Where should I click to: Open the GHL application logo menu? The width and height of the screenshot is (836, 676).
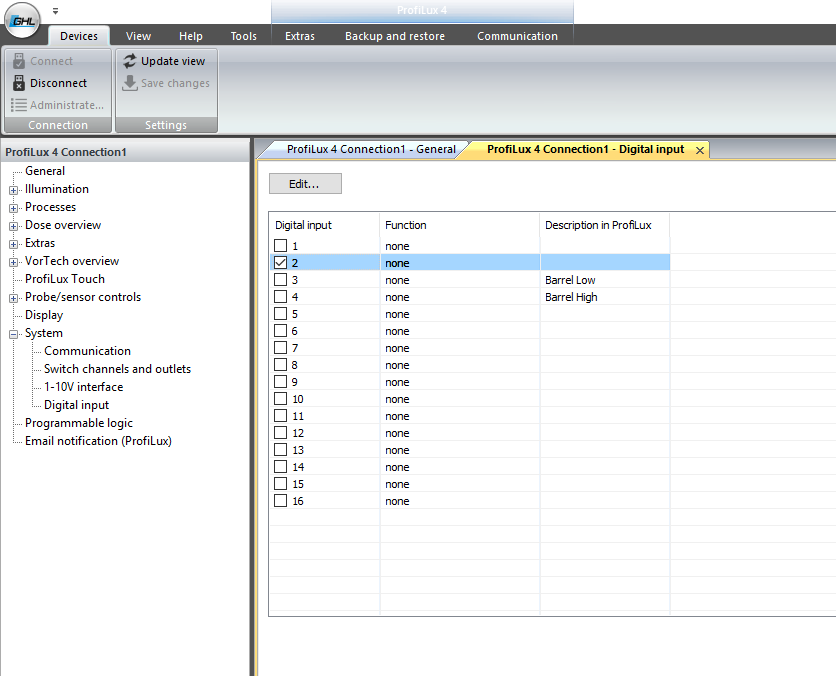pyautogui.click(x=22, y=20)
